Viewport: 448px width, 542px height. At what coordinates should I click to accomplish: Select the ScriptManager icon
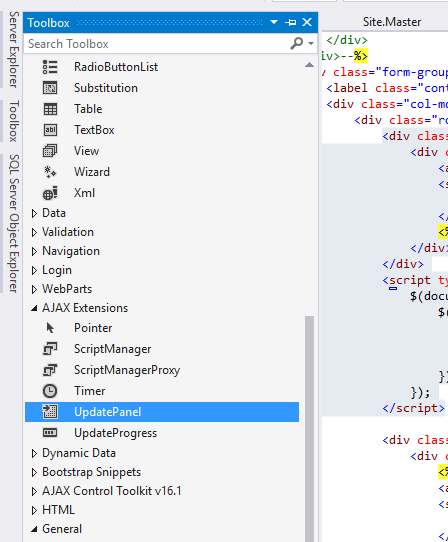click(50, 349)
